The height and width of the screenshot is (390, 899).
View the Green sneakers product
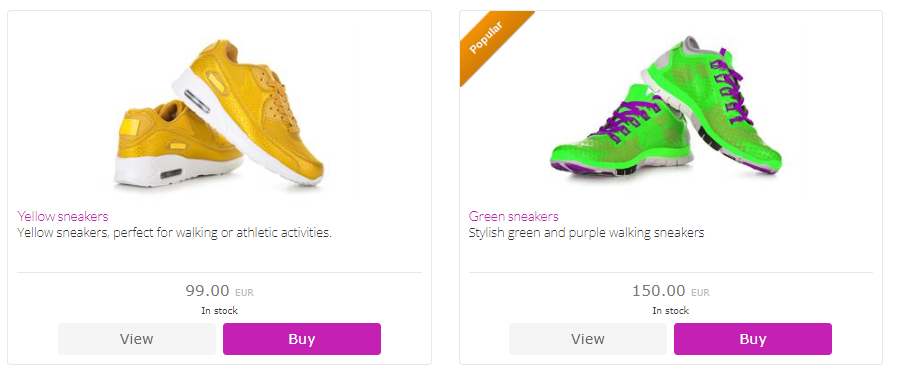click(x=588, y=339)
